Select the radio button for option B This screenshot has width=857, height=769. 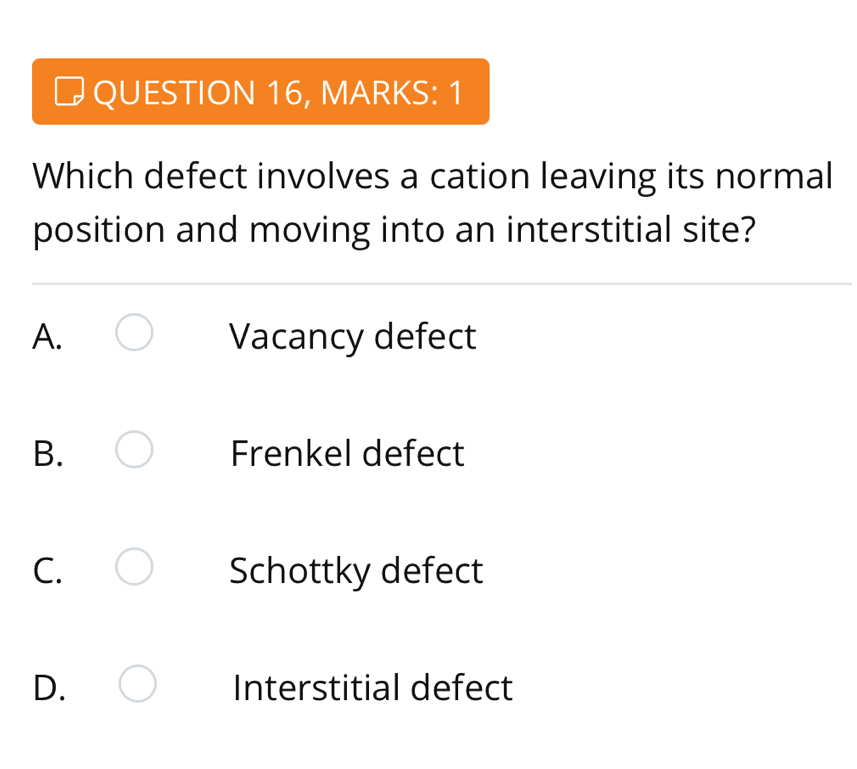(134, 452)
